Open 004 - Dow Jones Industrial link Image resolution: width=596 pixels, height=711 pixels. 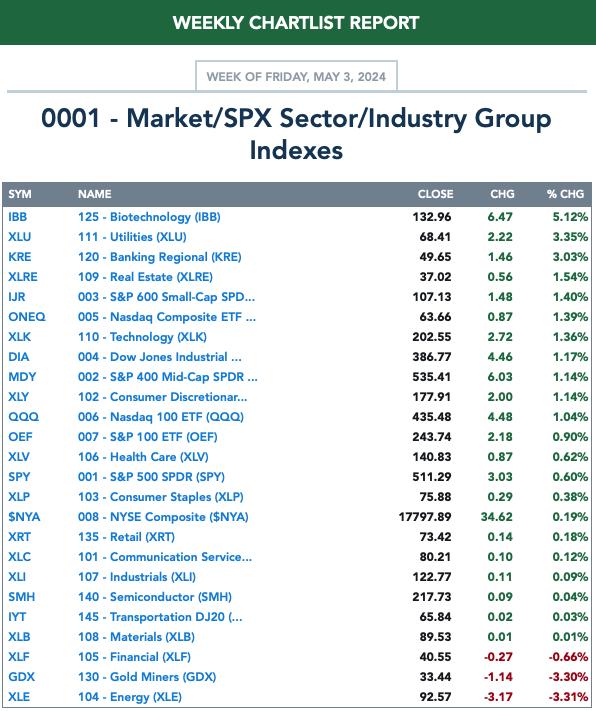(159, 357)
